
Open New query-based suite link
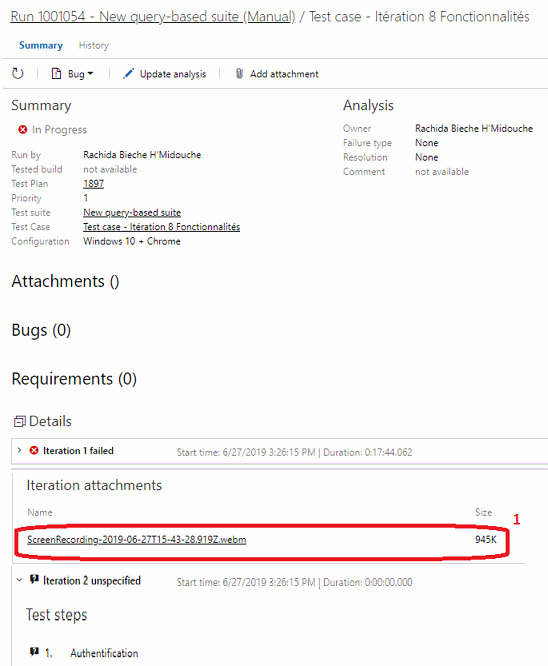(x=132, y=212)
